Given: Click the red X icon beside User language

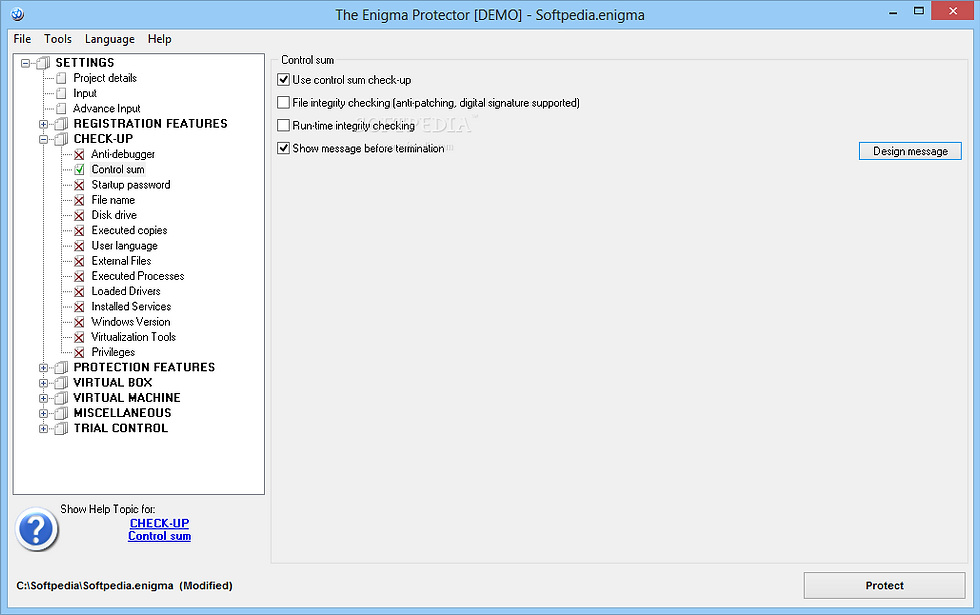Looking at the screenshot, I should (x=79, y=246).
